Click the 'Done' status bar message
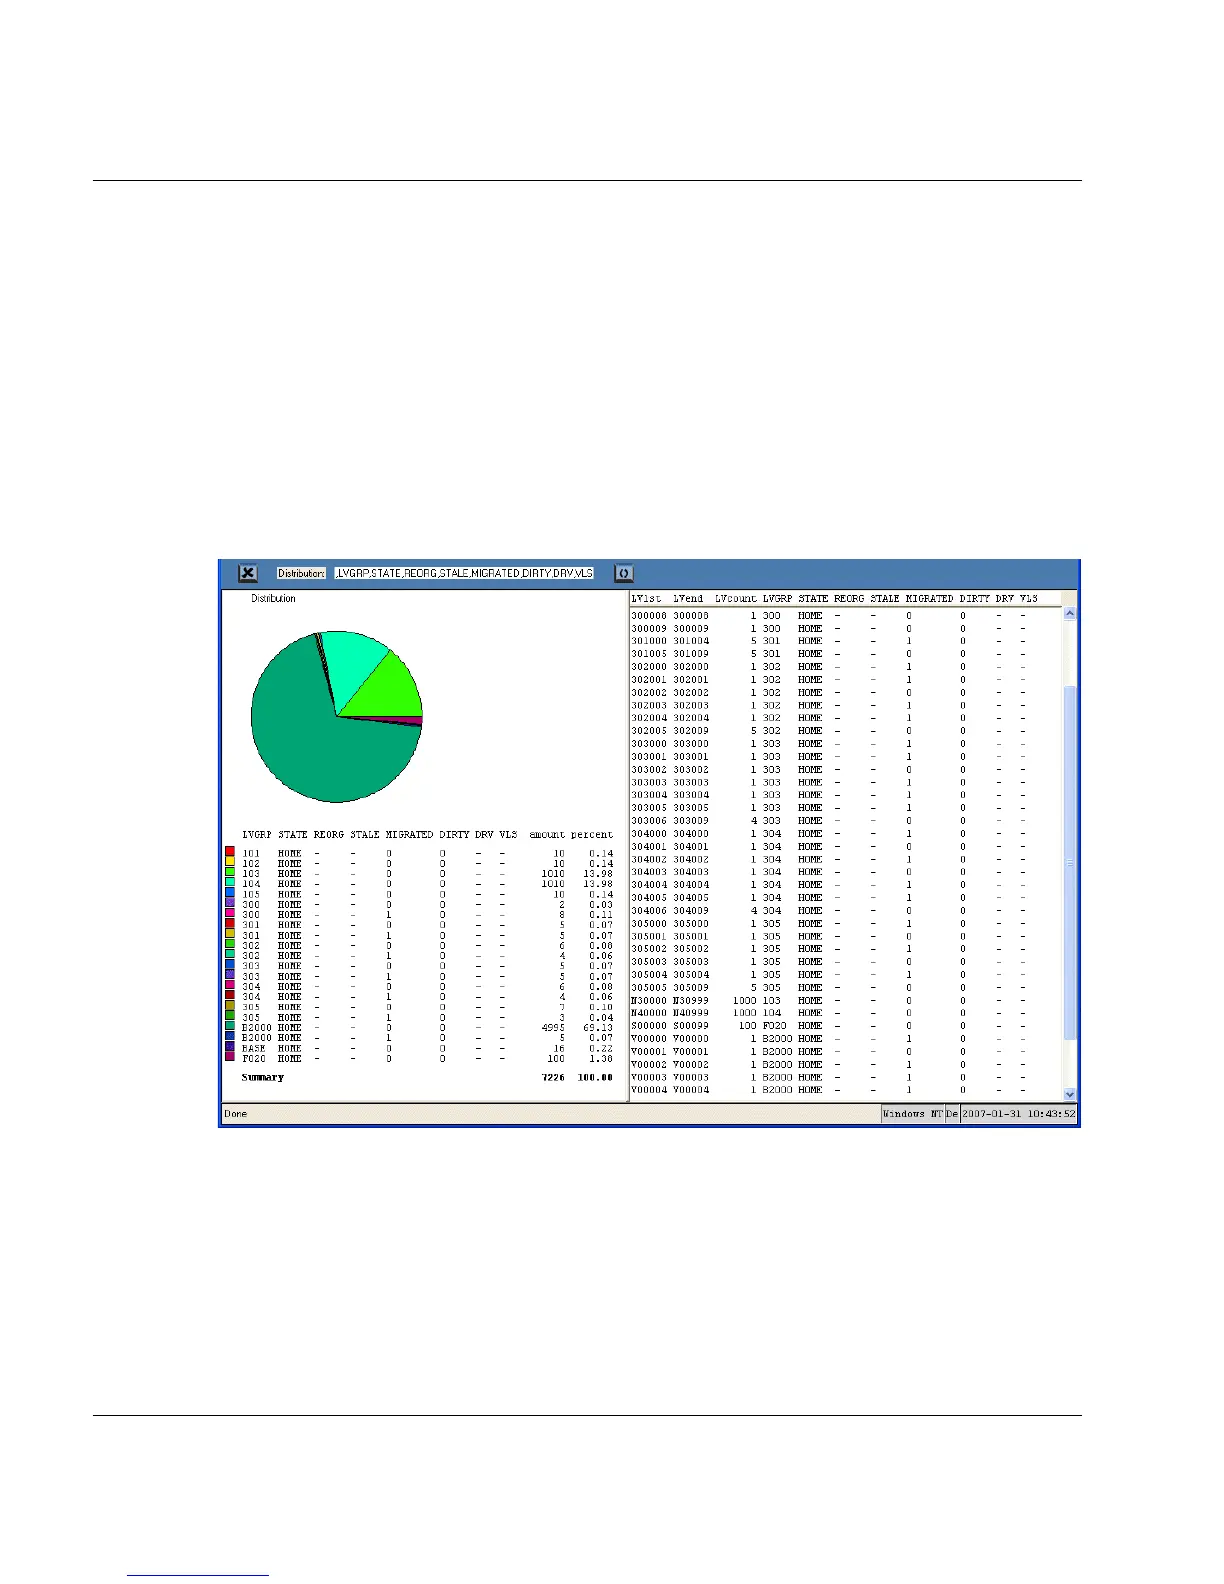1224x1584 pixels. click(236, 1114)
